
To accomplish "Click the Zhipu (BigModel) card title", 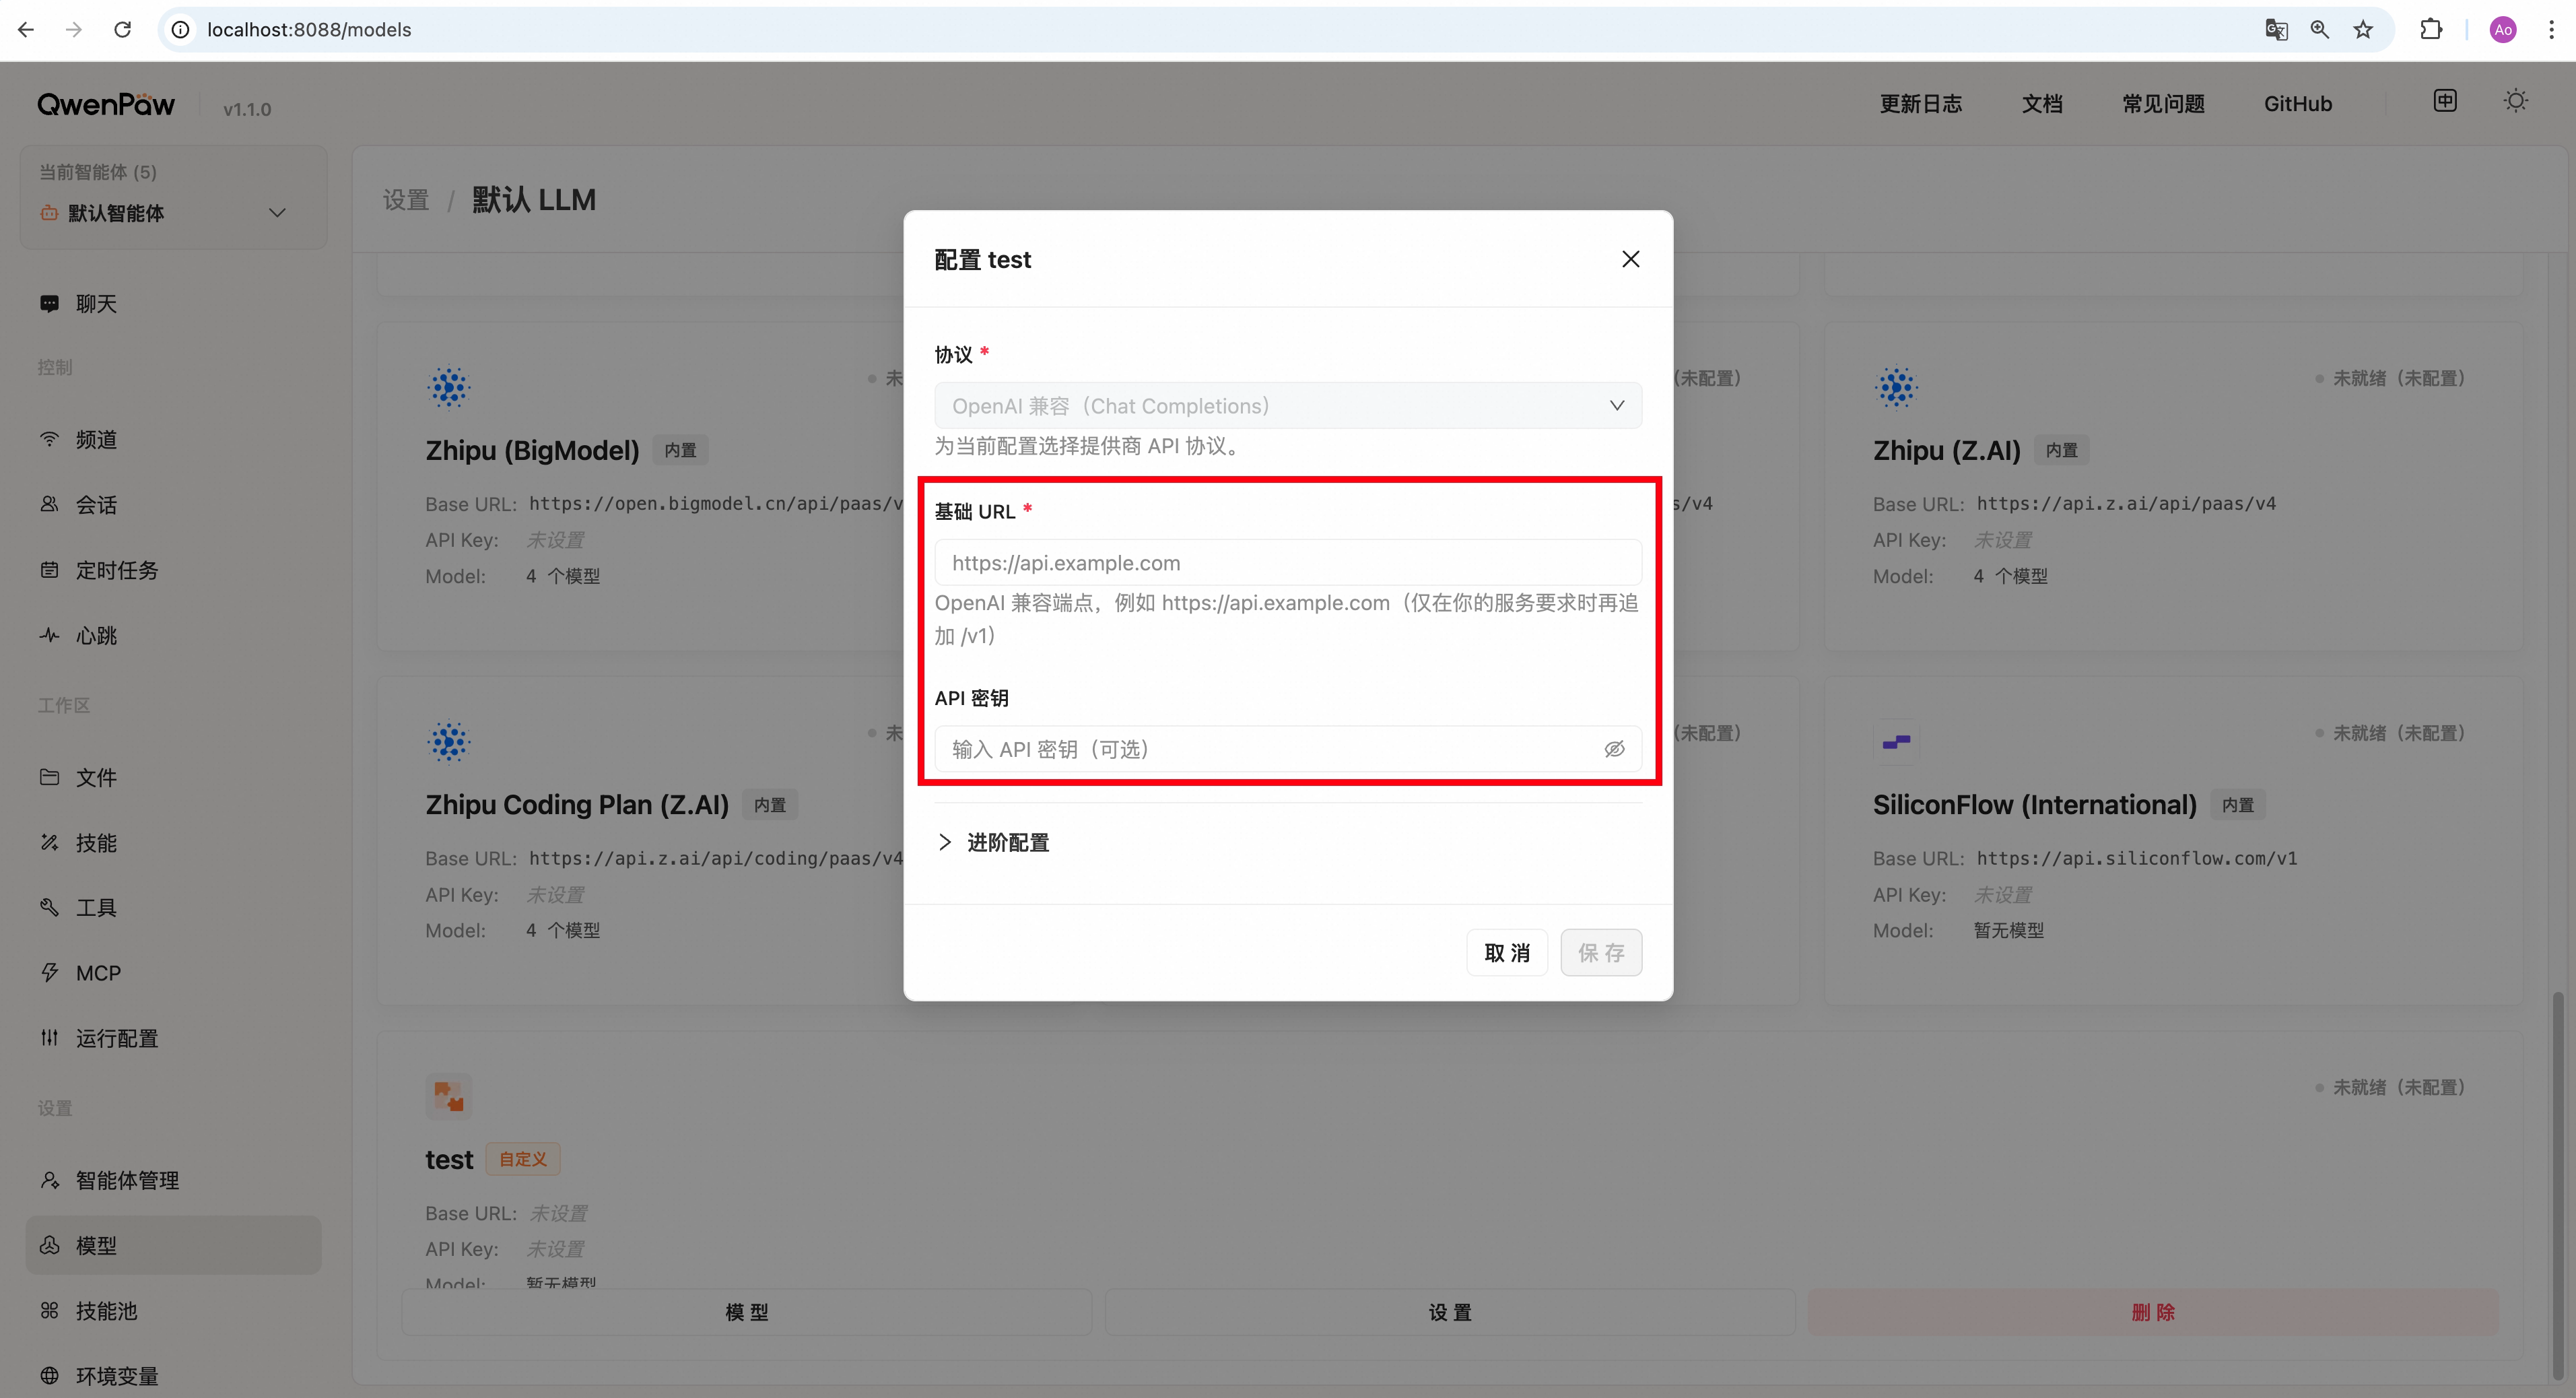I will click(x=532, y=451).
